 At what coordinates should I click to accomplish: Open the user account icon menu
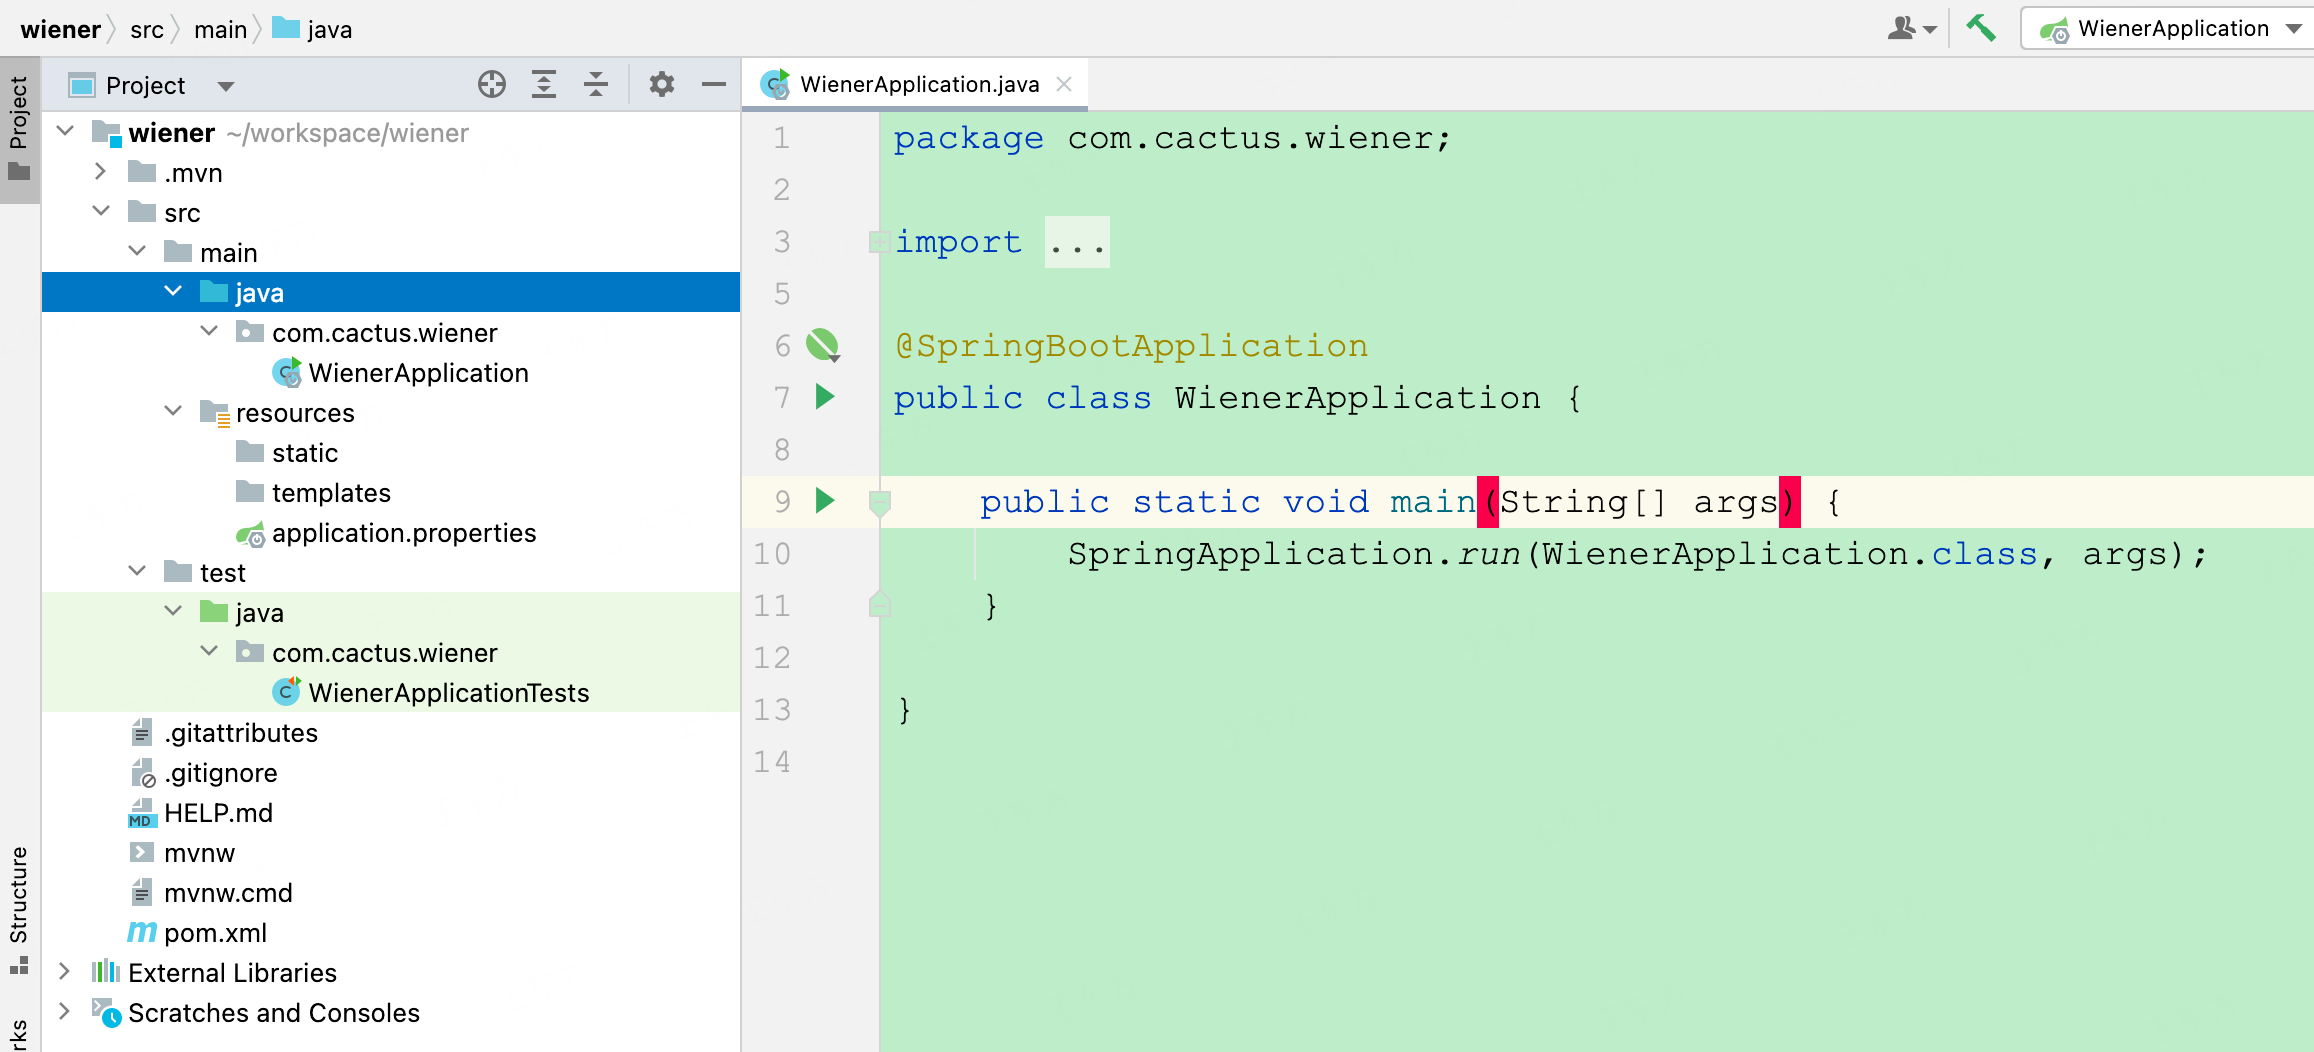click(x=1911, y=28)
